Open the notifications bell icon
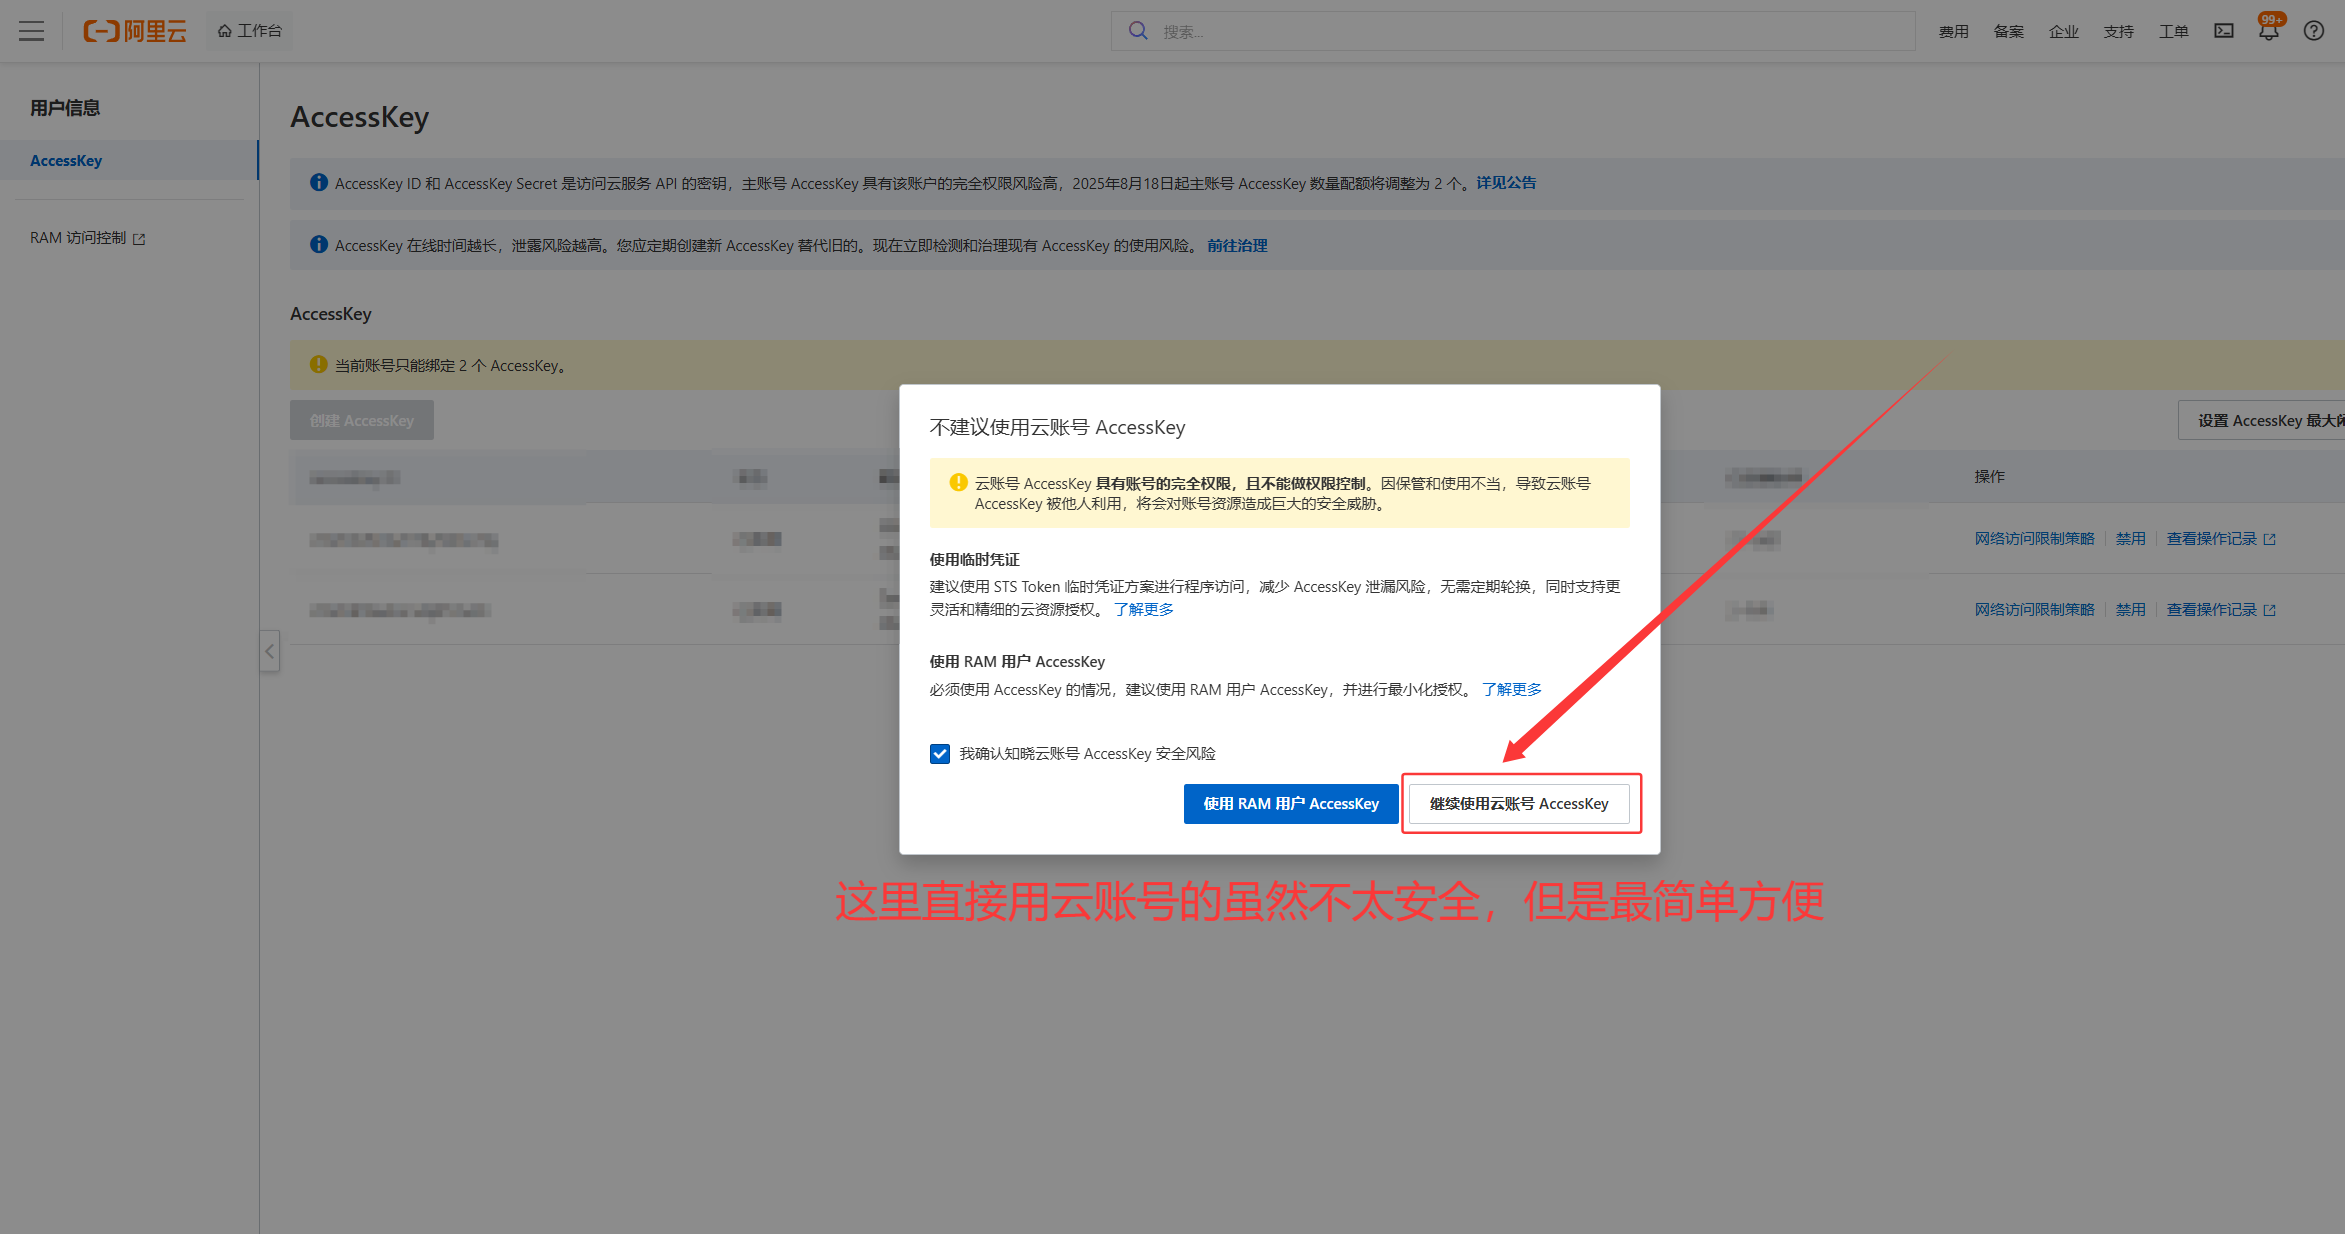2345x1234 pixels. pos(2268,31)
